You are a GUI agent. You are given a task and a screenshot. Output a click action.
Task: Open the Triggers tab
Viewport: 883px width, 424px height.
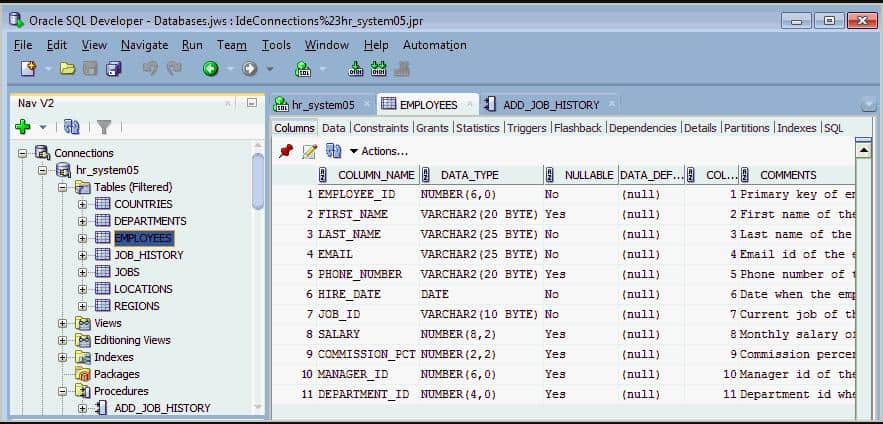click(x=527, y=128)
